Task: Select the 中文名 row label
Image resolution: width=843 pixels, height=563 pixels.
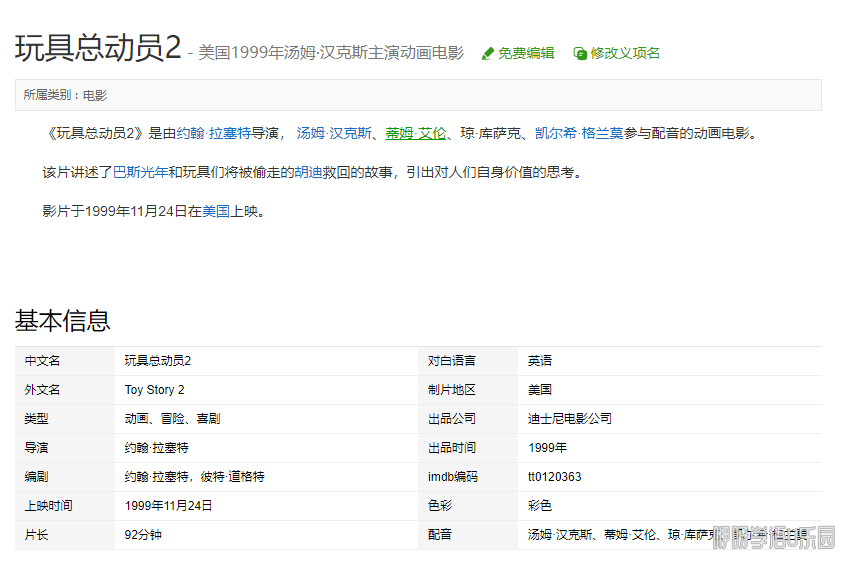Action: coord(42,361)
